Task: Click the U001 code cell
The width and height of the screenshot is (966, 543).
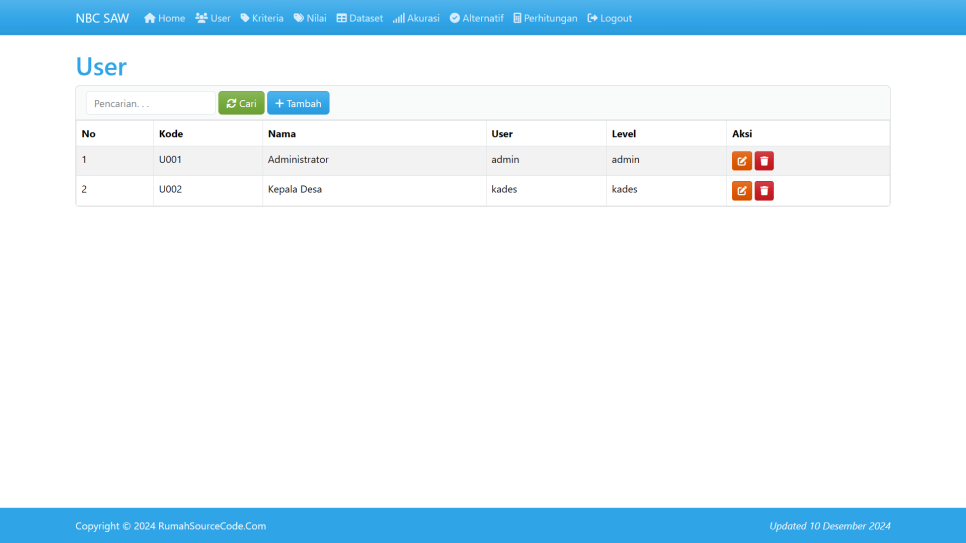Action: tap(170, 160)
